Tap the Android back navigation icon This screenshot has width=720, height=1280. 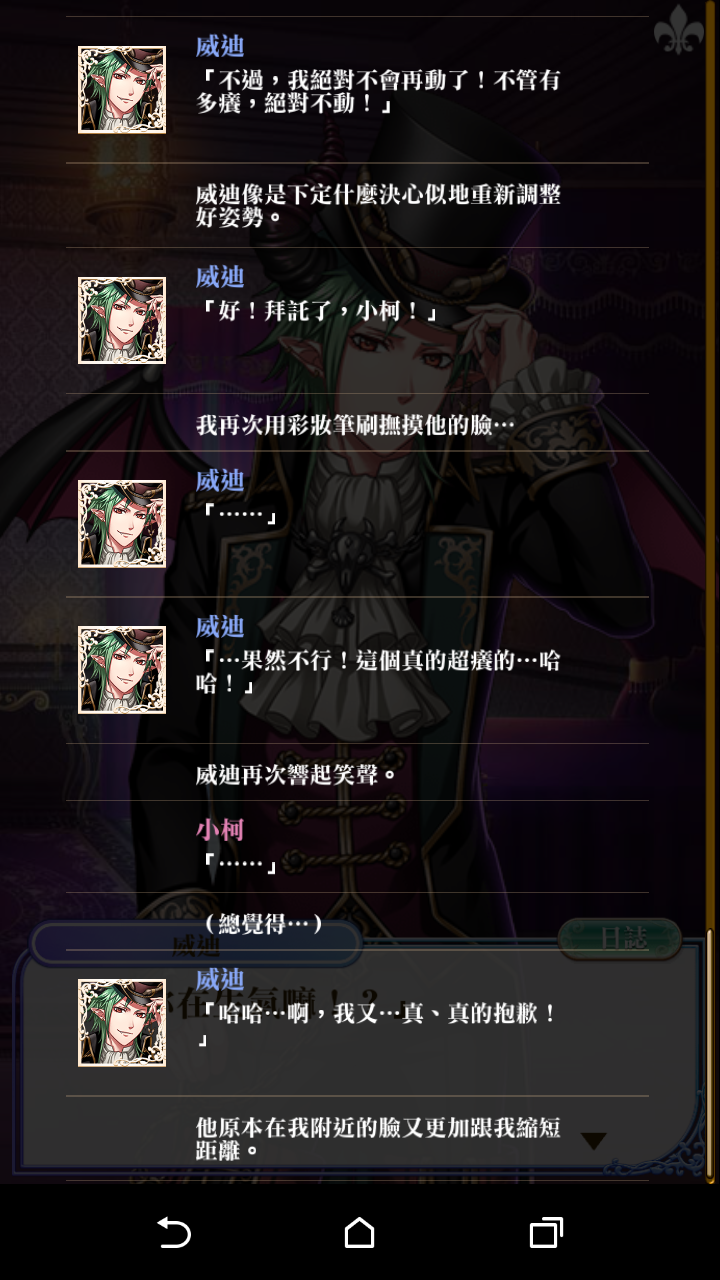(x=174, y=1232)
